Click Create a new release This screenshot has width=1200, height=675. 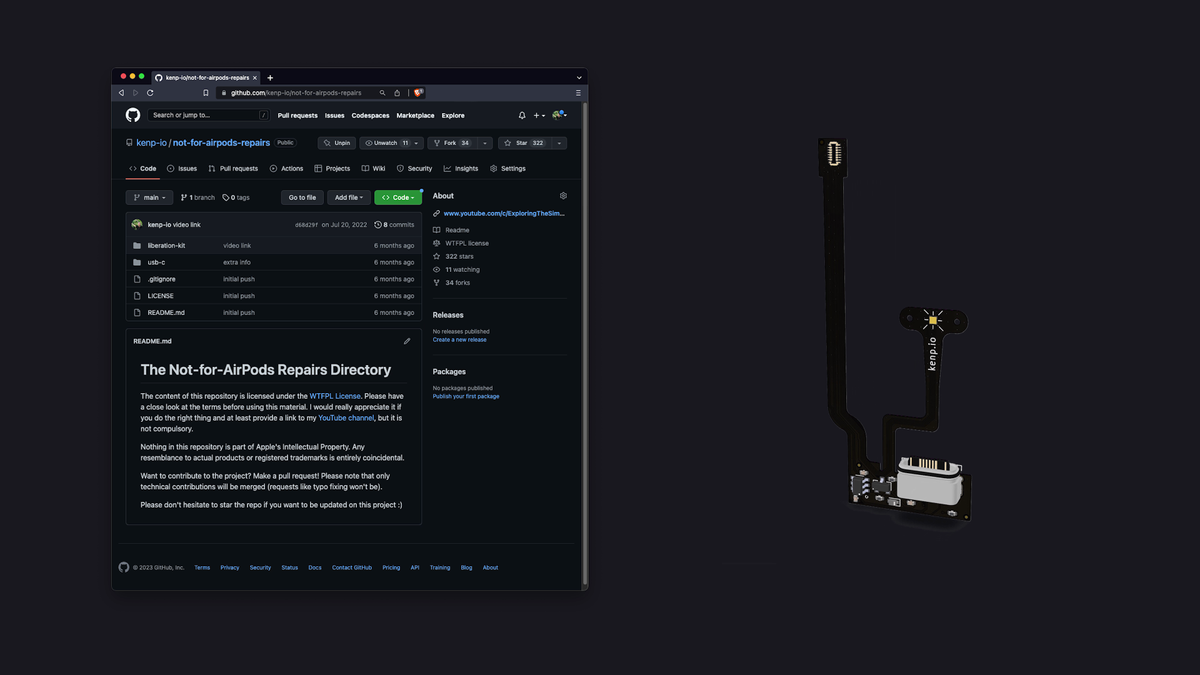click(460, 340)
